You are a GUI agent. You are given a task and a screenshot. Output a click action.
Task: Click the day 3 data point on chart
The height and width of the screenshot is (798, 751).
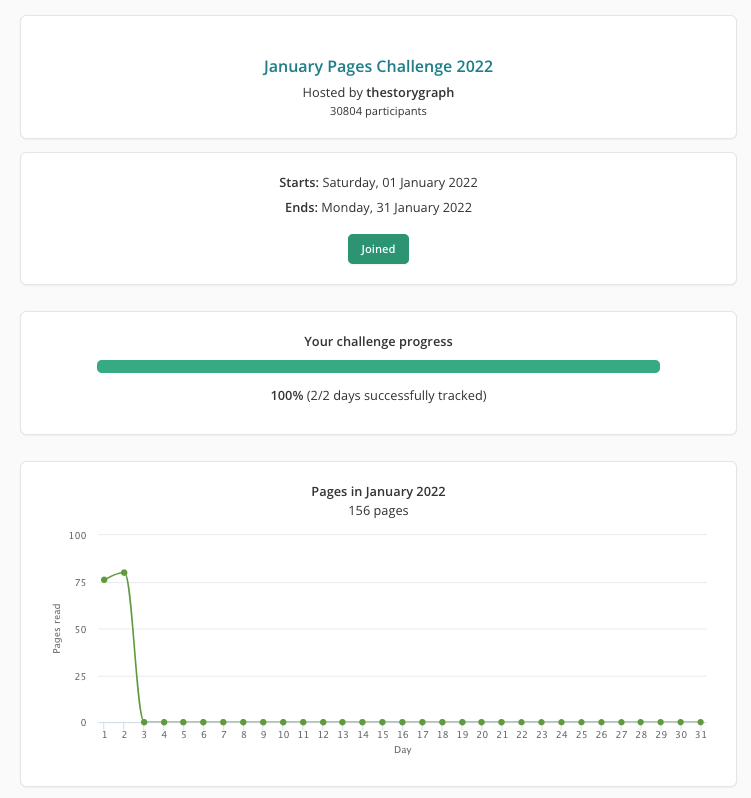144,722
